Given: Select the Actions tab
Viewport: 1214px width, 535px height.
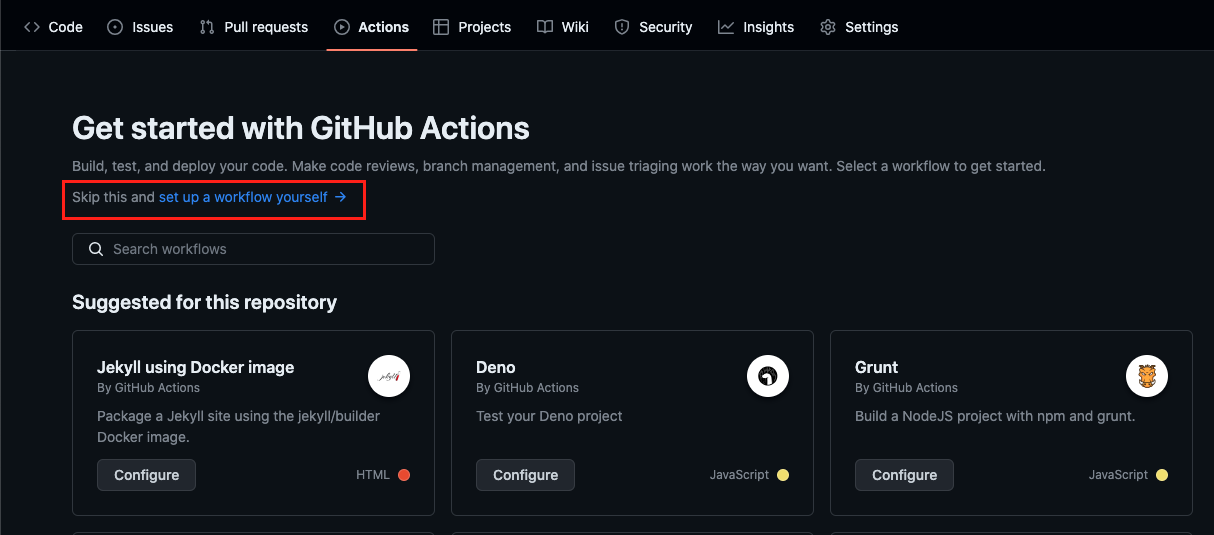Looking at the screenshot, I should (372, 27).
